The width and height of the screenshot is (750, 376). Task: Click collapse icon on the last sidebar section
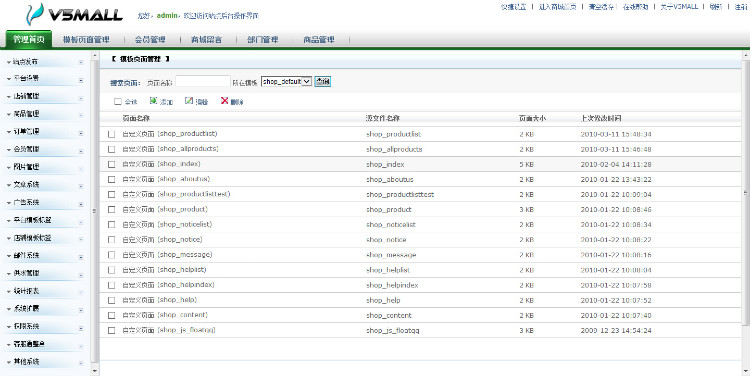(80, 363)
